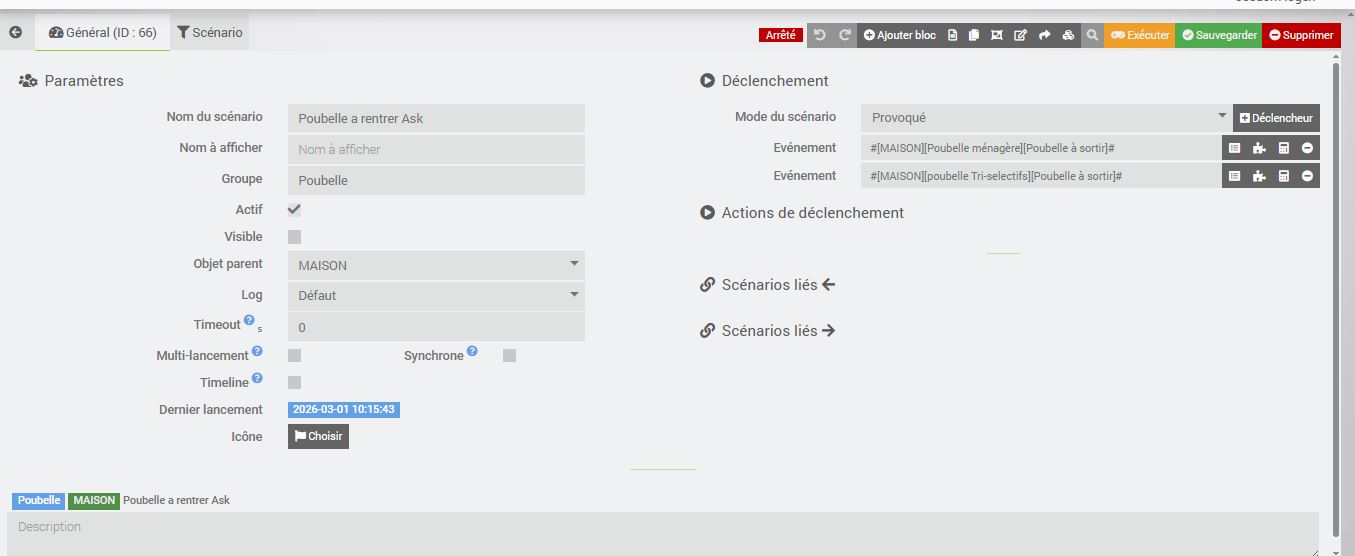Open the plugin puzzle icon for Tri-selectifs event
This screenshot has width=1355, height=556.
point(1259,176)
